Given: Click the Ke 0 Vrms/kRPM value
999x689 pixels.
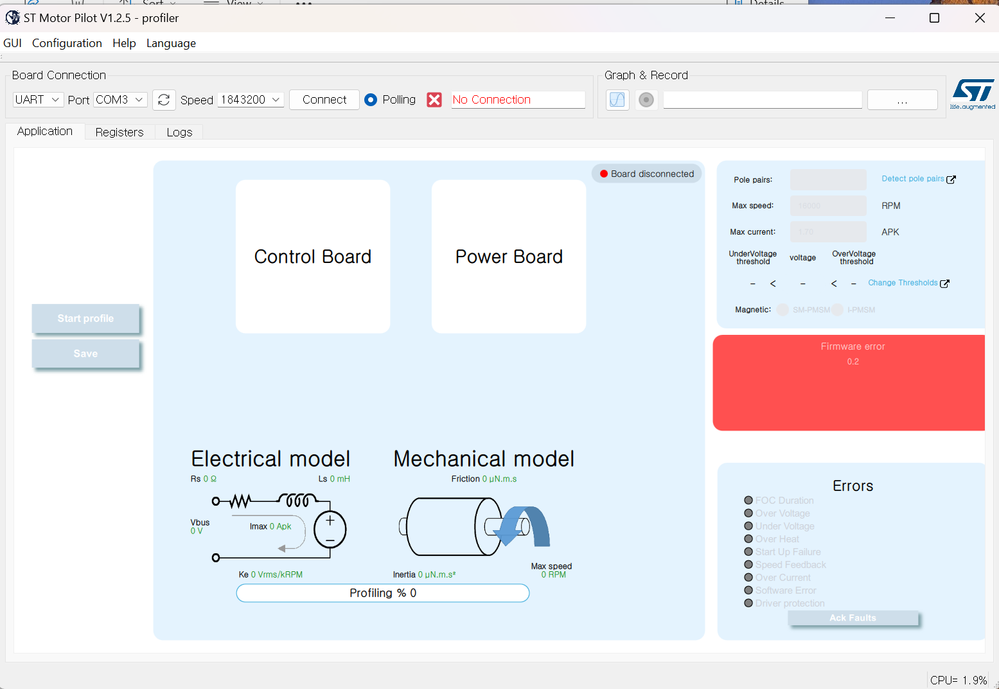Looking at the screenshot, I should 270,575.
